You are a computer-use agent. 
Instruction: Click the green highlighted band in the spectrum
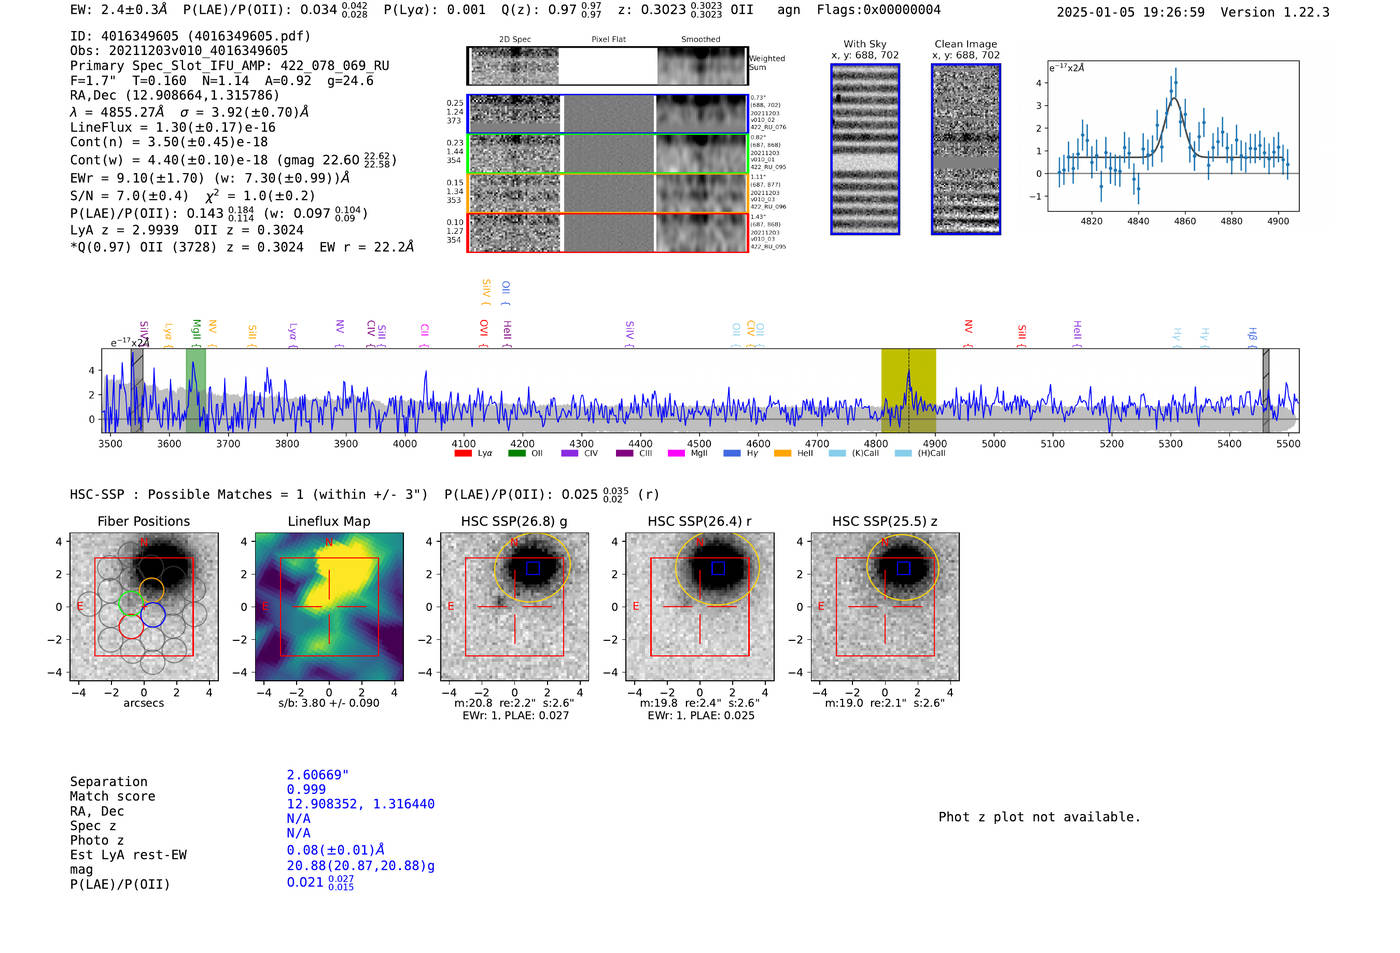(196, 391)
